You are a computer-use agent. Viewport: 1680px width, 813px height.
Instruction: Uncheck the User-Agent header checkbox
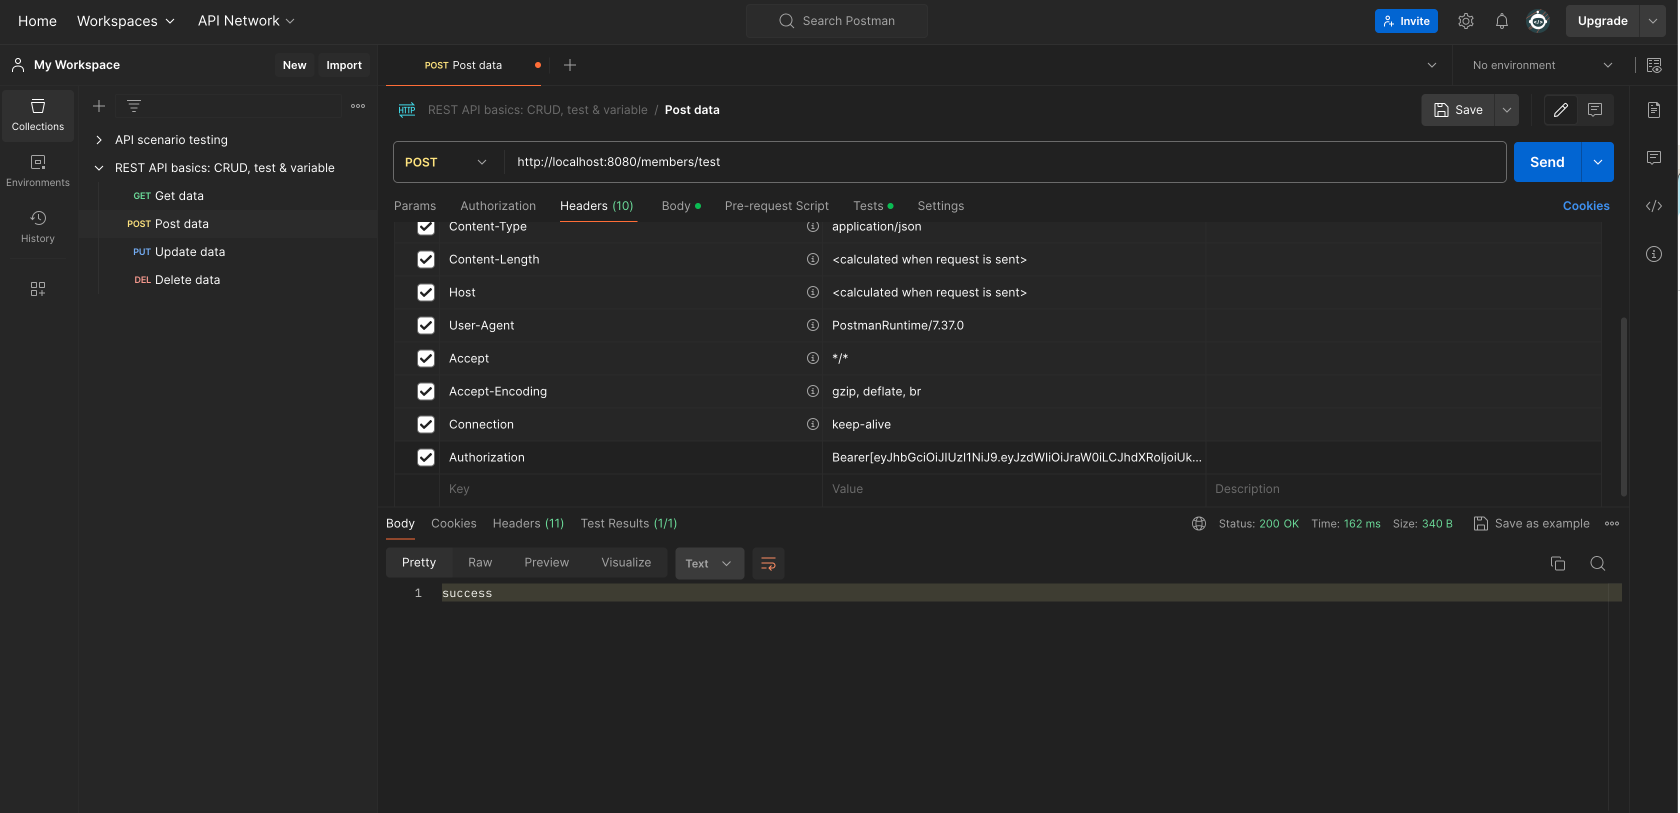point(426,325)
